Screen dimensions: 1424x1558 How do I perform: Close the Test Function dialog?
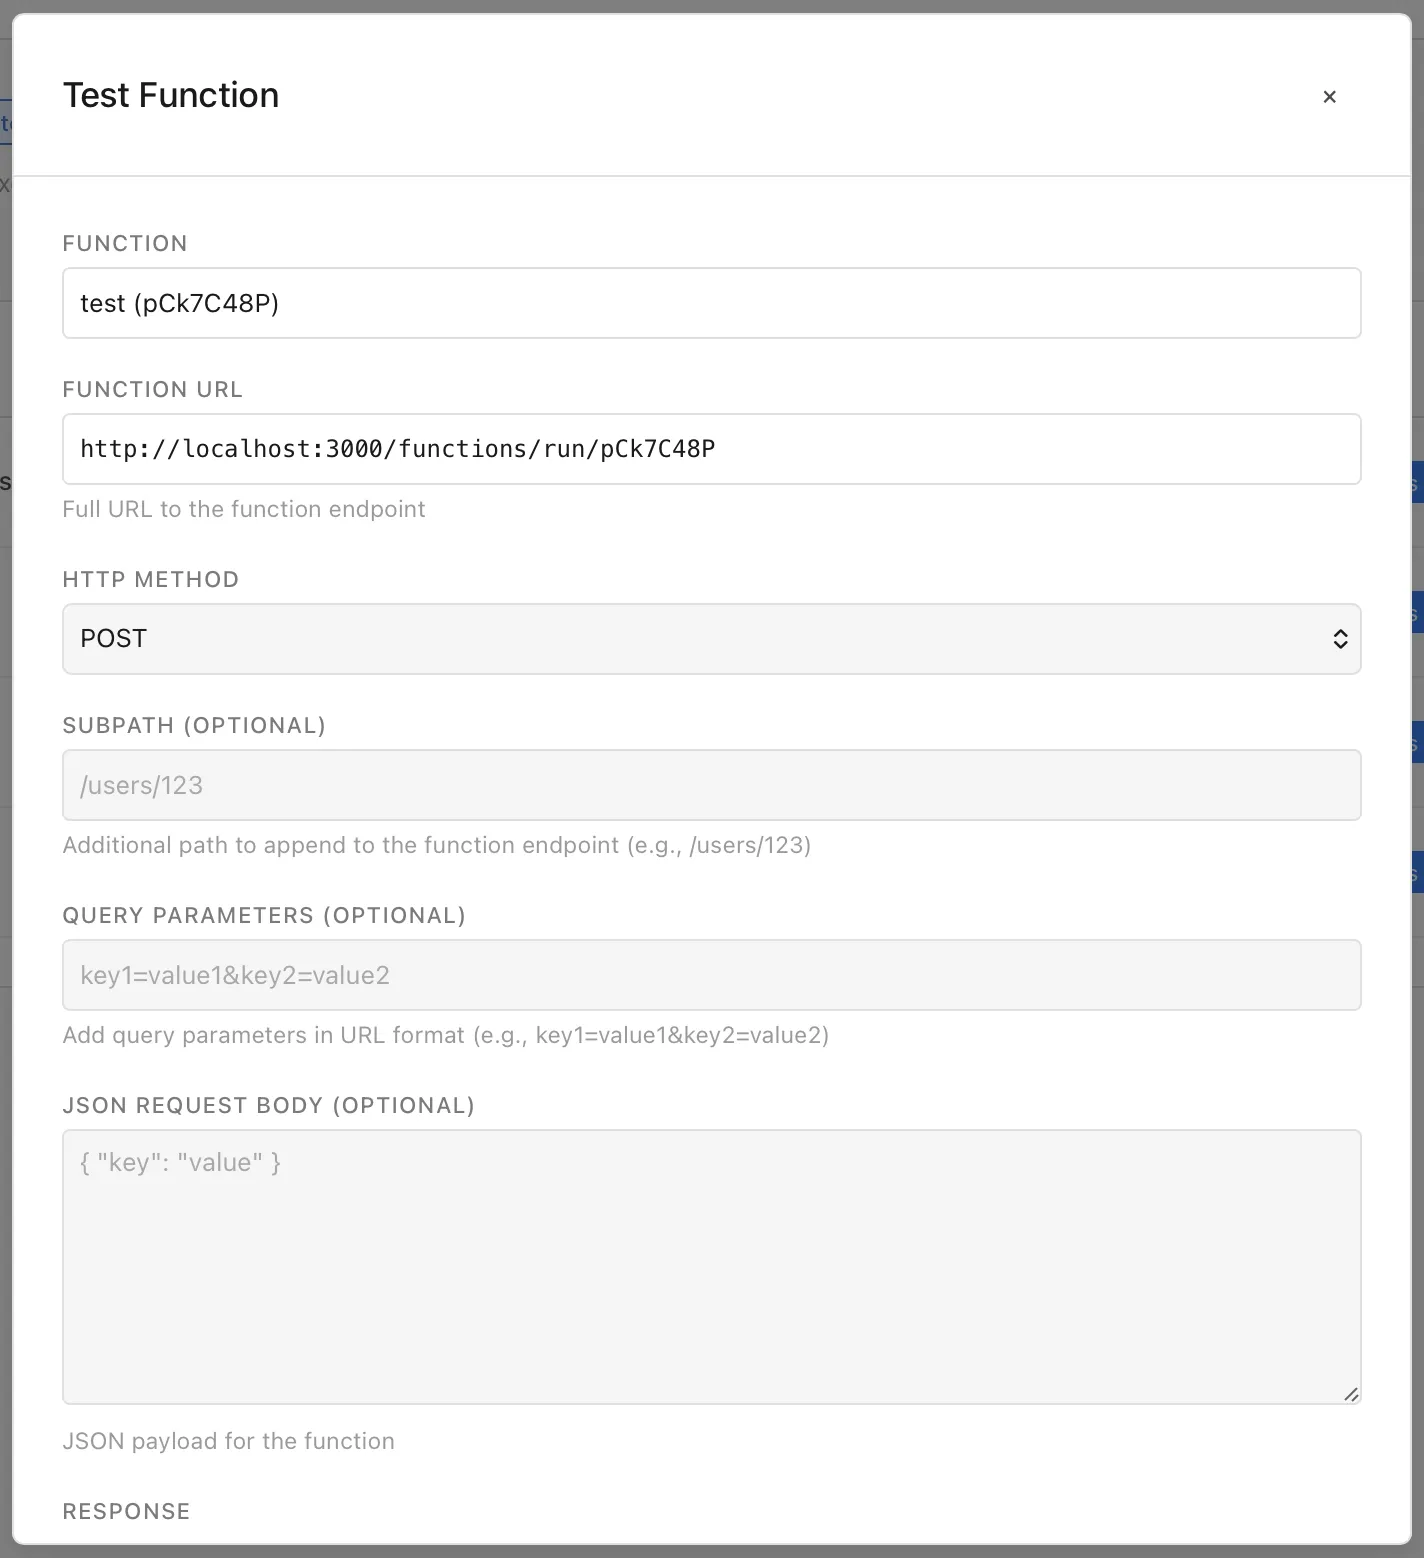coord(1329,96)
